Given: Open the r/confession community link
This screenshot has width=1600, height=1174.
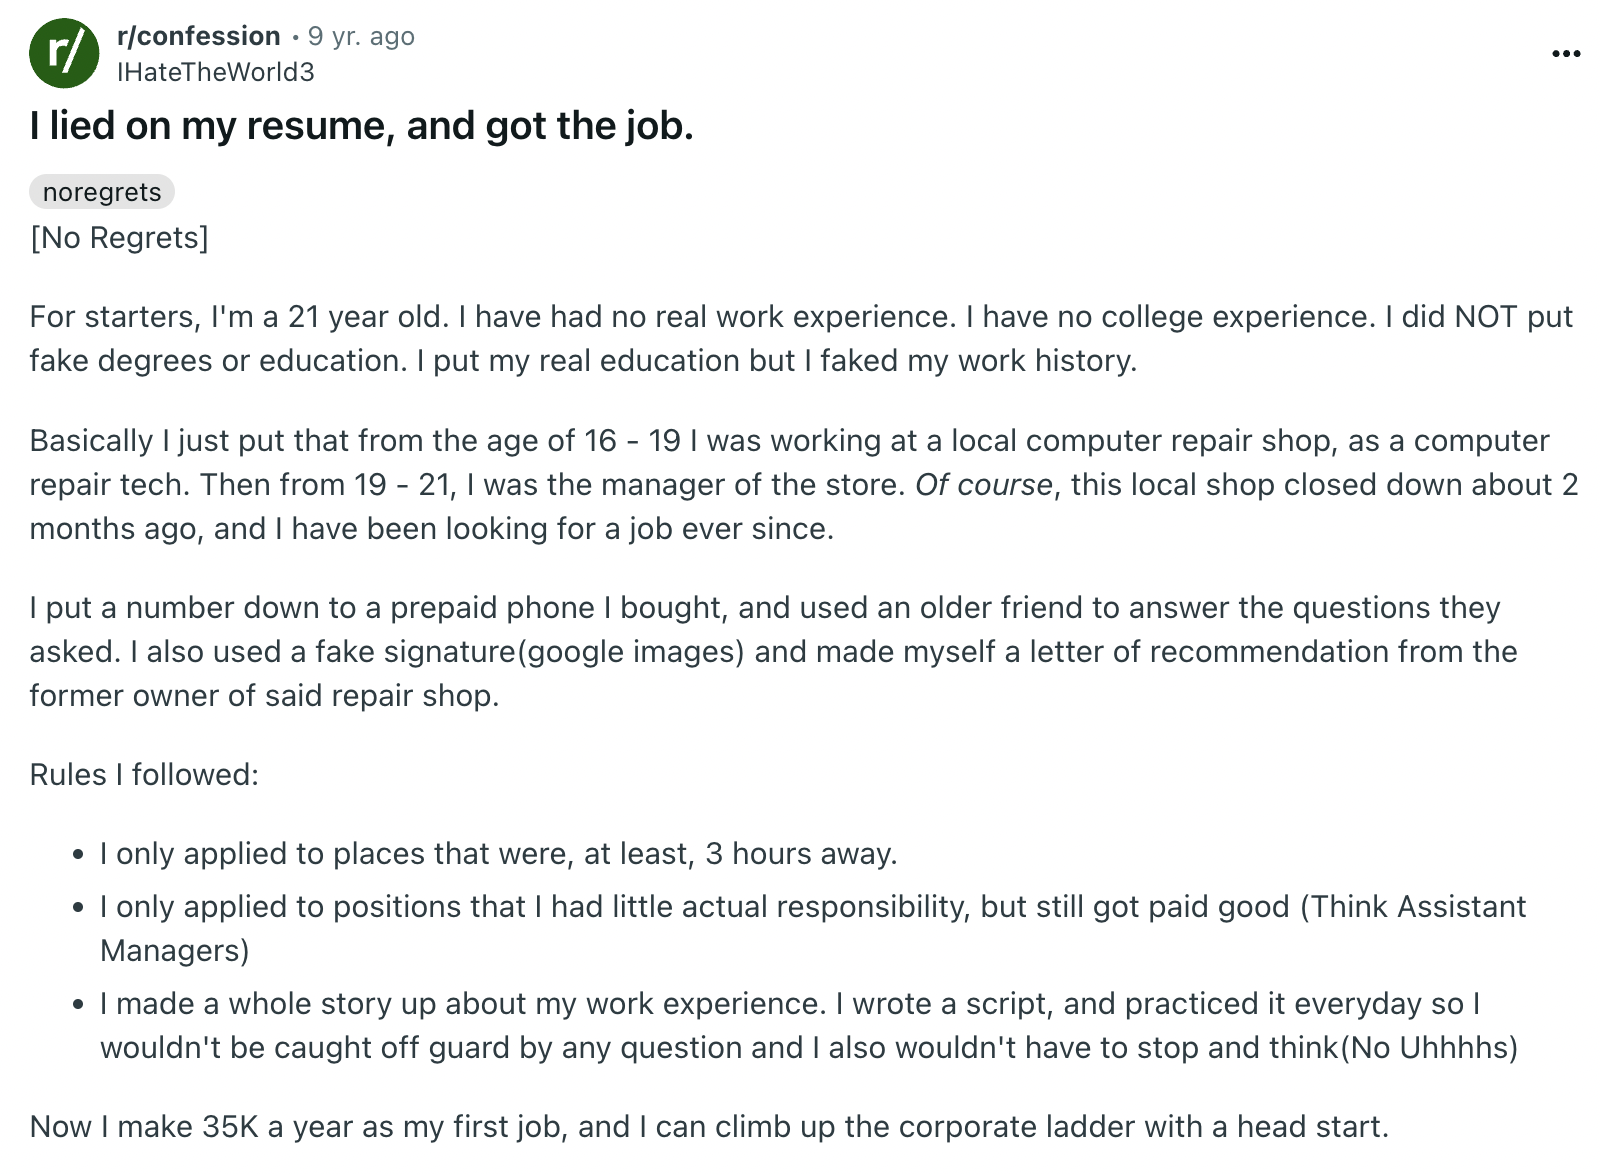Looking at the screenshot, I should 199,35.
